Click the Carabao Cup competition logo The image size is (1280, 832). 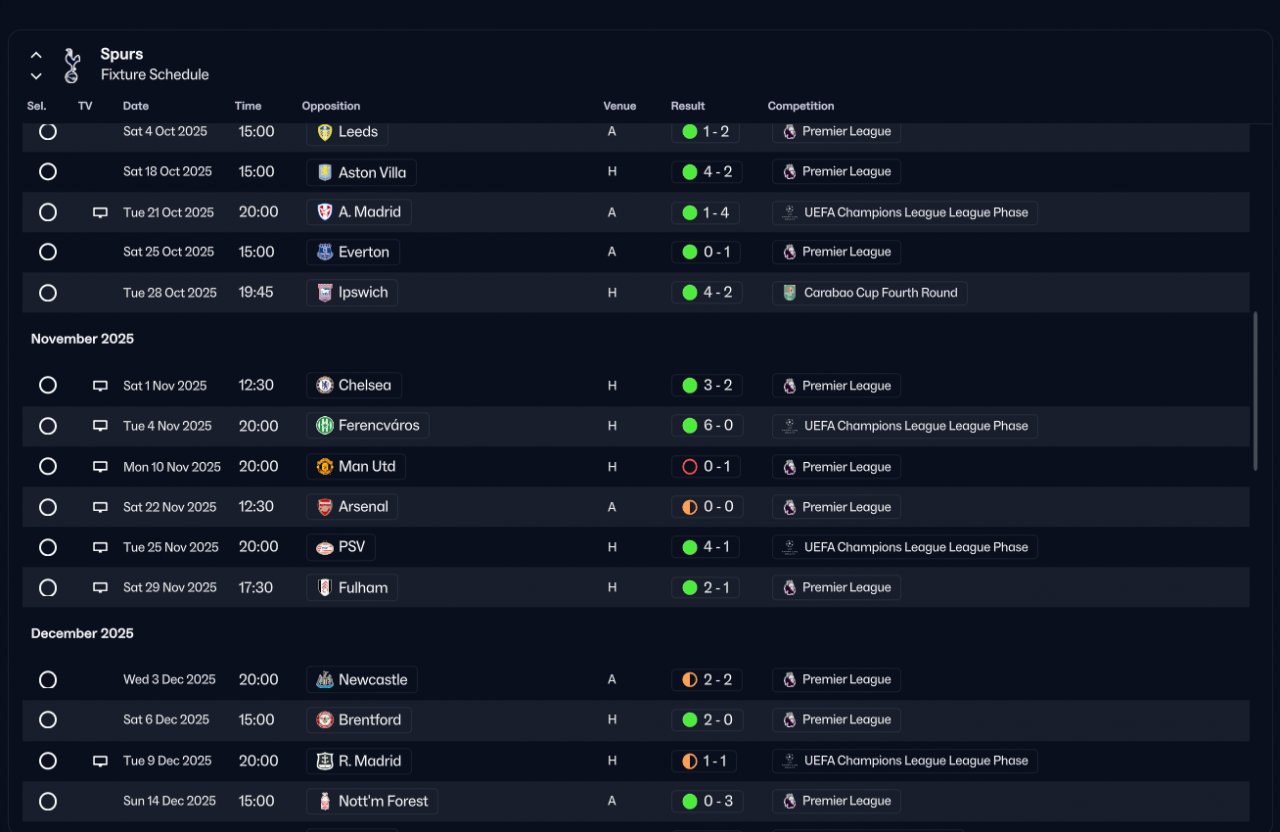790,293
